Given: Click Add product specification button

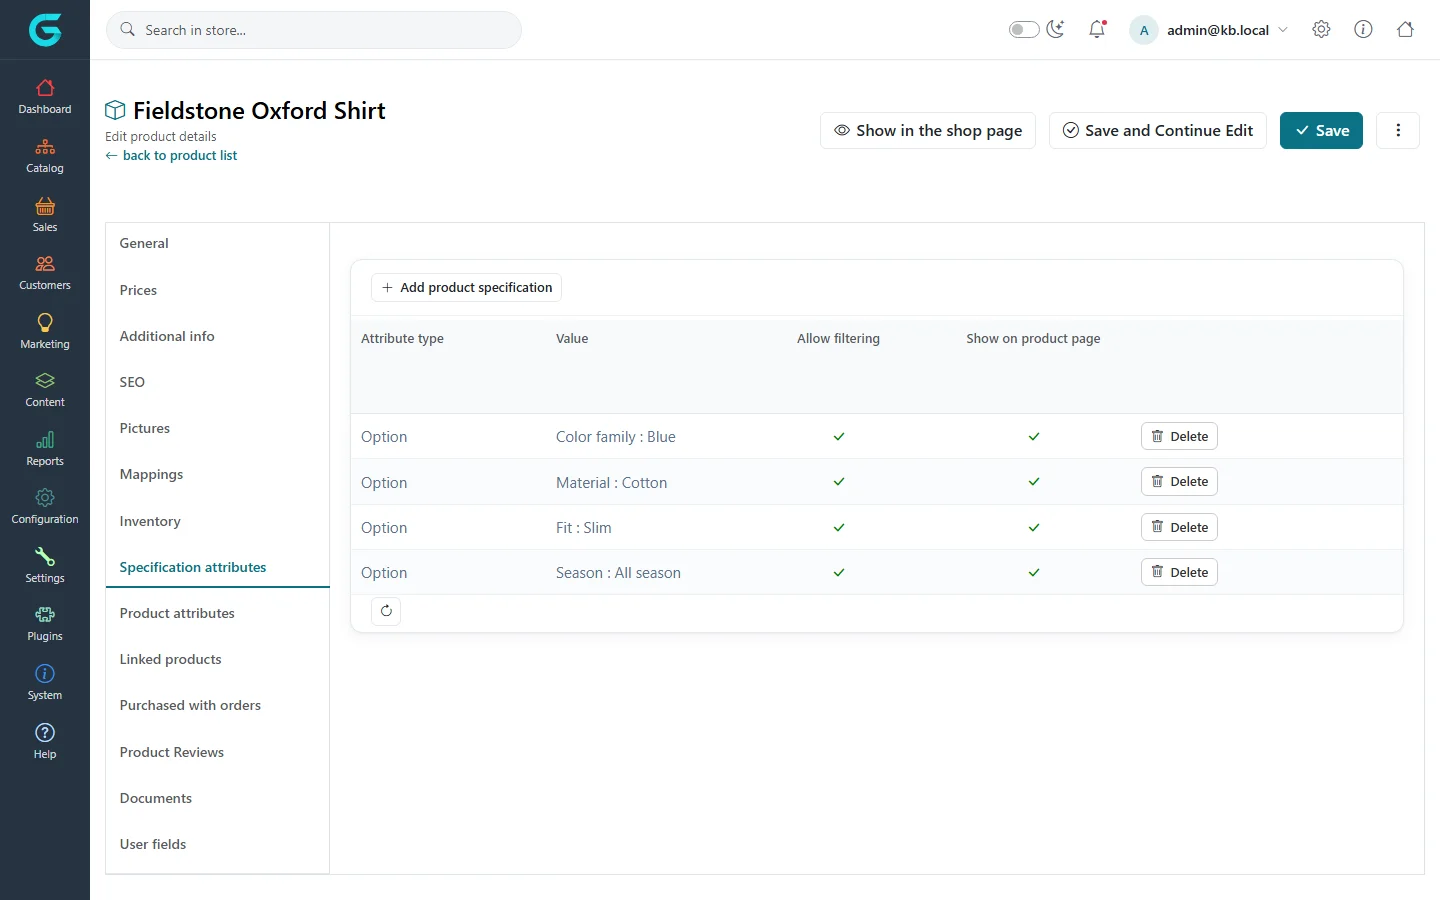Looking at the screenshot, I should (x=466, y=287).
